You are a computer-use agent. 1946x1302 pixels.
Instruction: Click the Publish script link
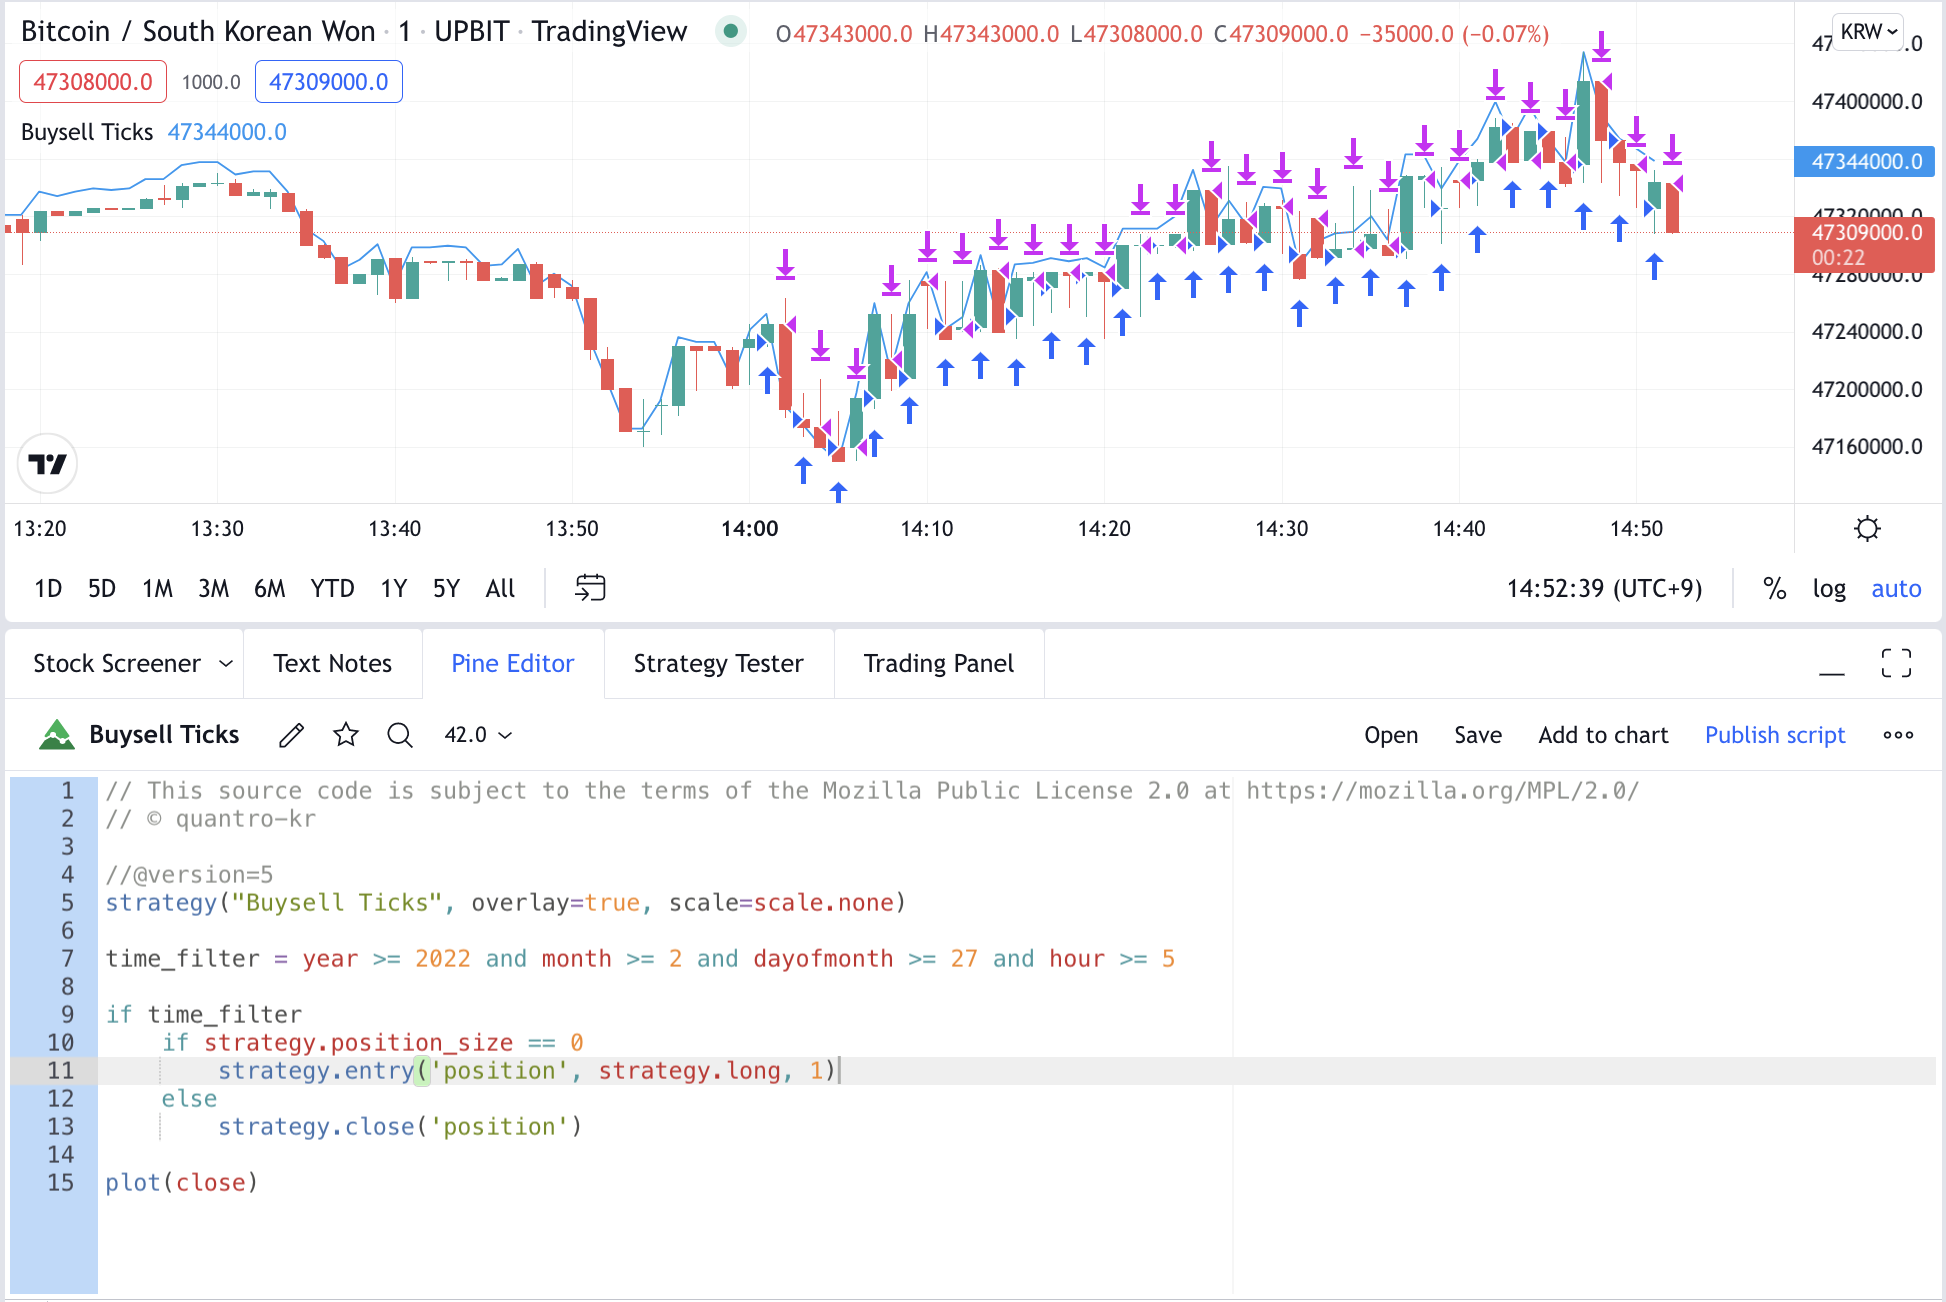coord(1774,735)
